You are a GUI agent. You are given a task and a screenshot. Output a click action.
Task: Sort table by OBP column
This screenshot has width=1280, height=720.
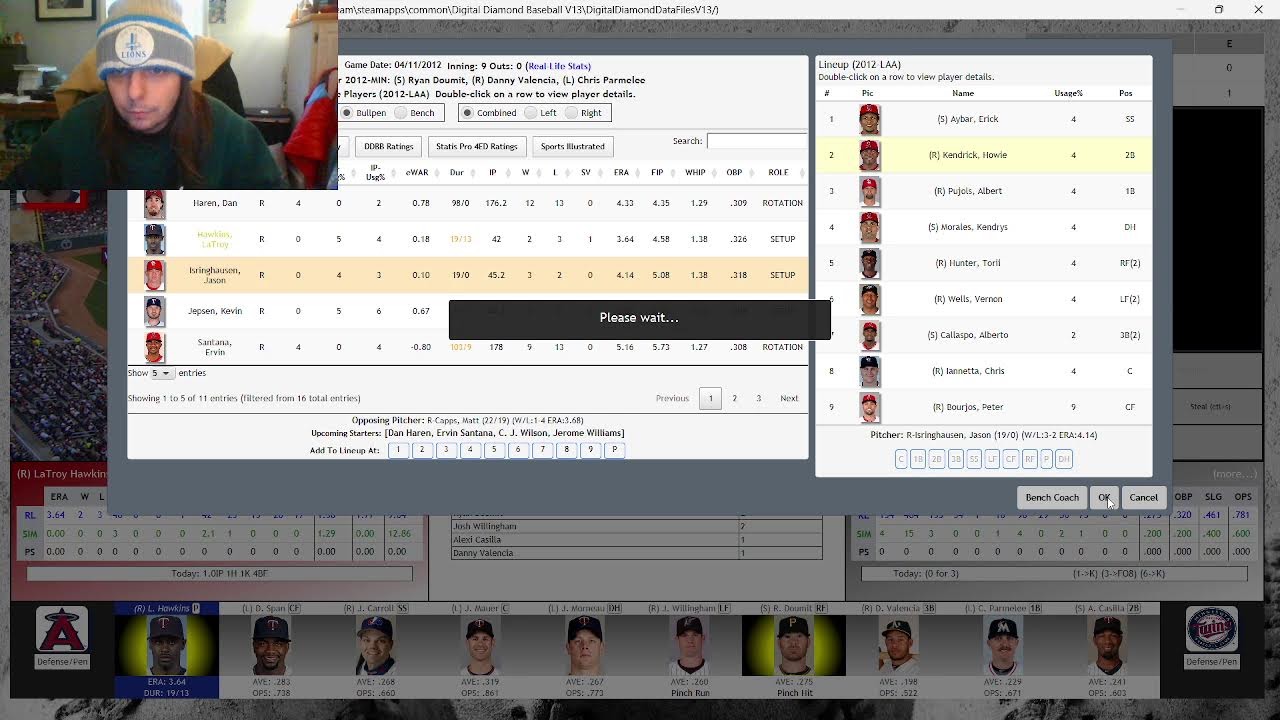pos(734,172)
